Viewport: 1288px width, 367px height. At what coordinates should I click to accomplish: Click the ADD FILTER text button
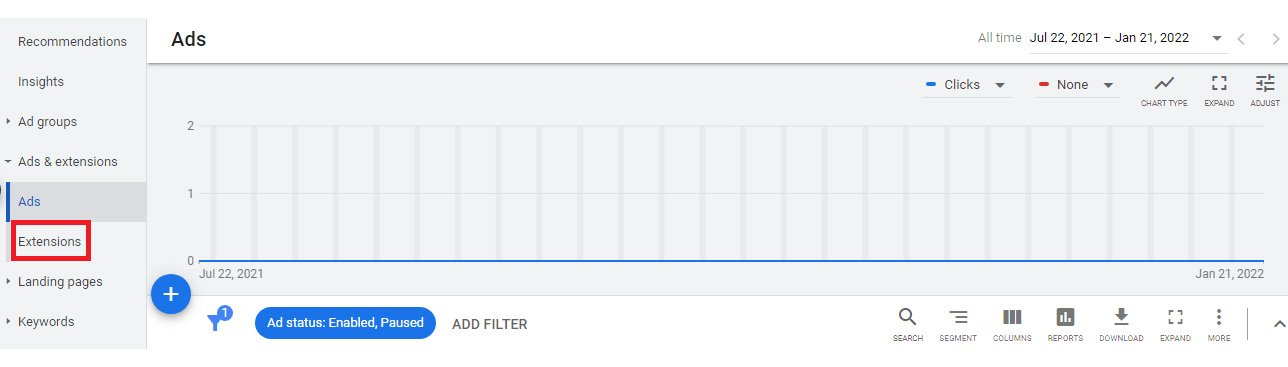[489, 324]
